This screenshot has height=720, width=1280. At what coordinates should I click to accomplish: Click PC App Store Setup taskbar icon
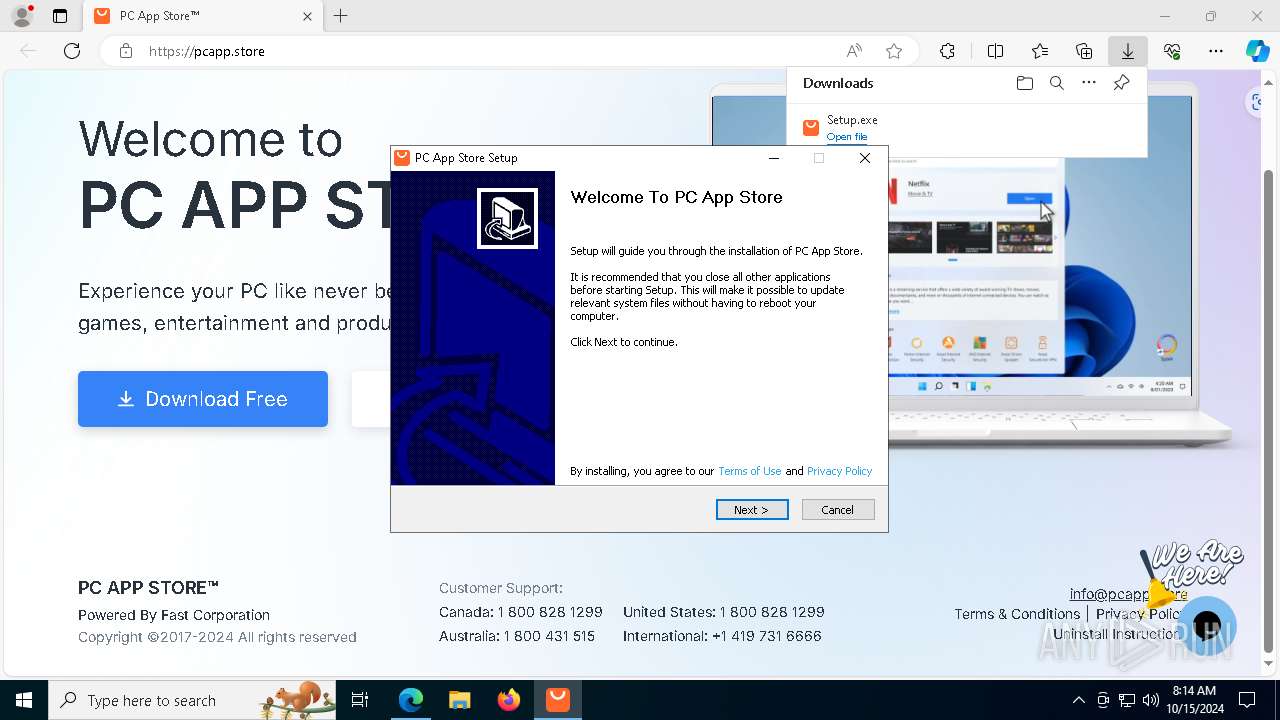click(x=558, y=700)
